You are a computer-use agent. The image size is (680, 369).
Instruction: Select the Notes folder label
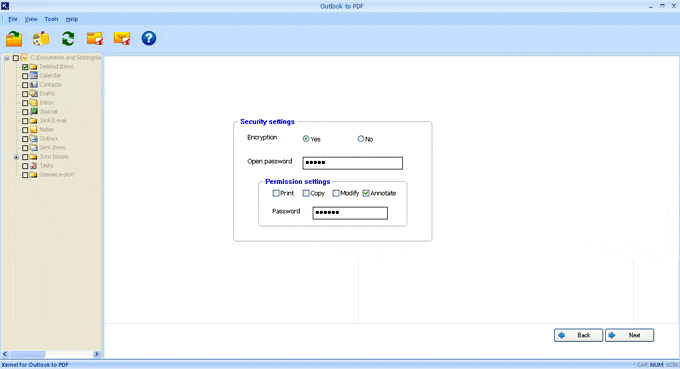(46, 130)
